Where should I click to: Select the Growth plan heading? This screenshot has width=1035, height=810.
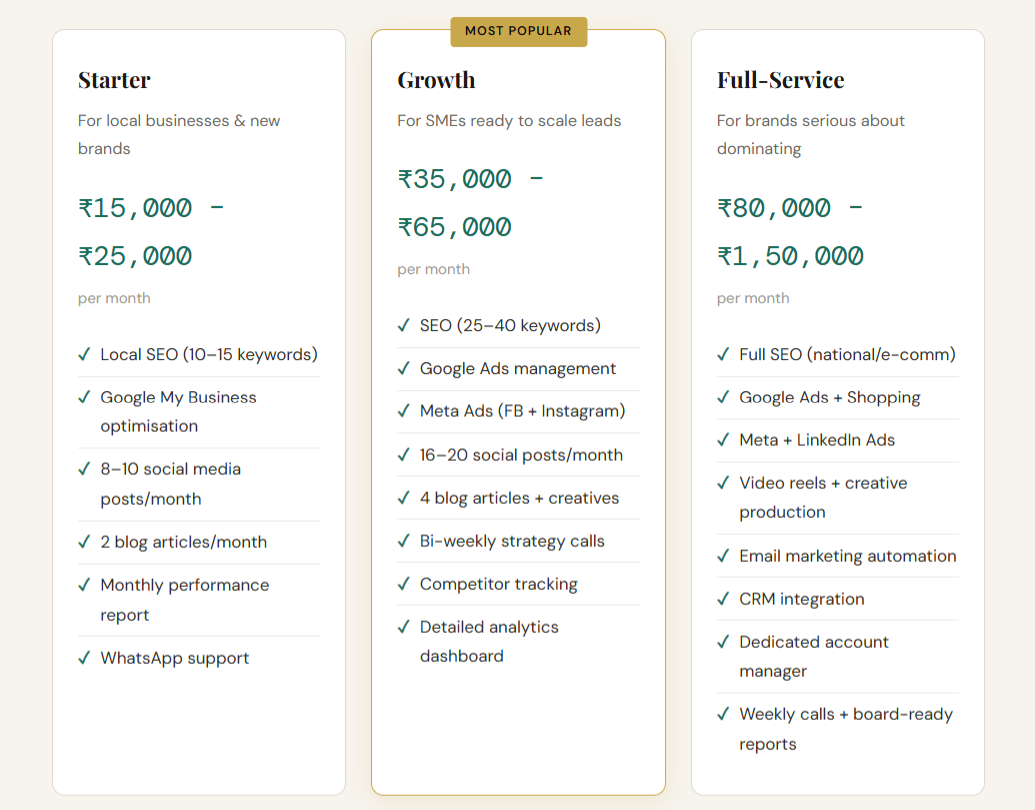click(x=436, y=80)
